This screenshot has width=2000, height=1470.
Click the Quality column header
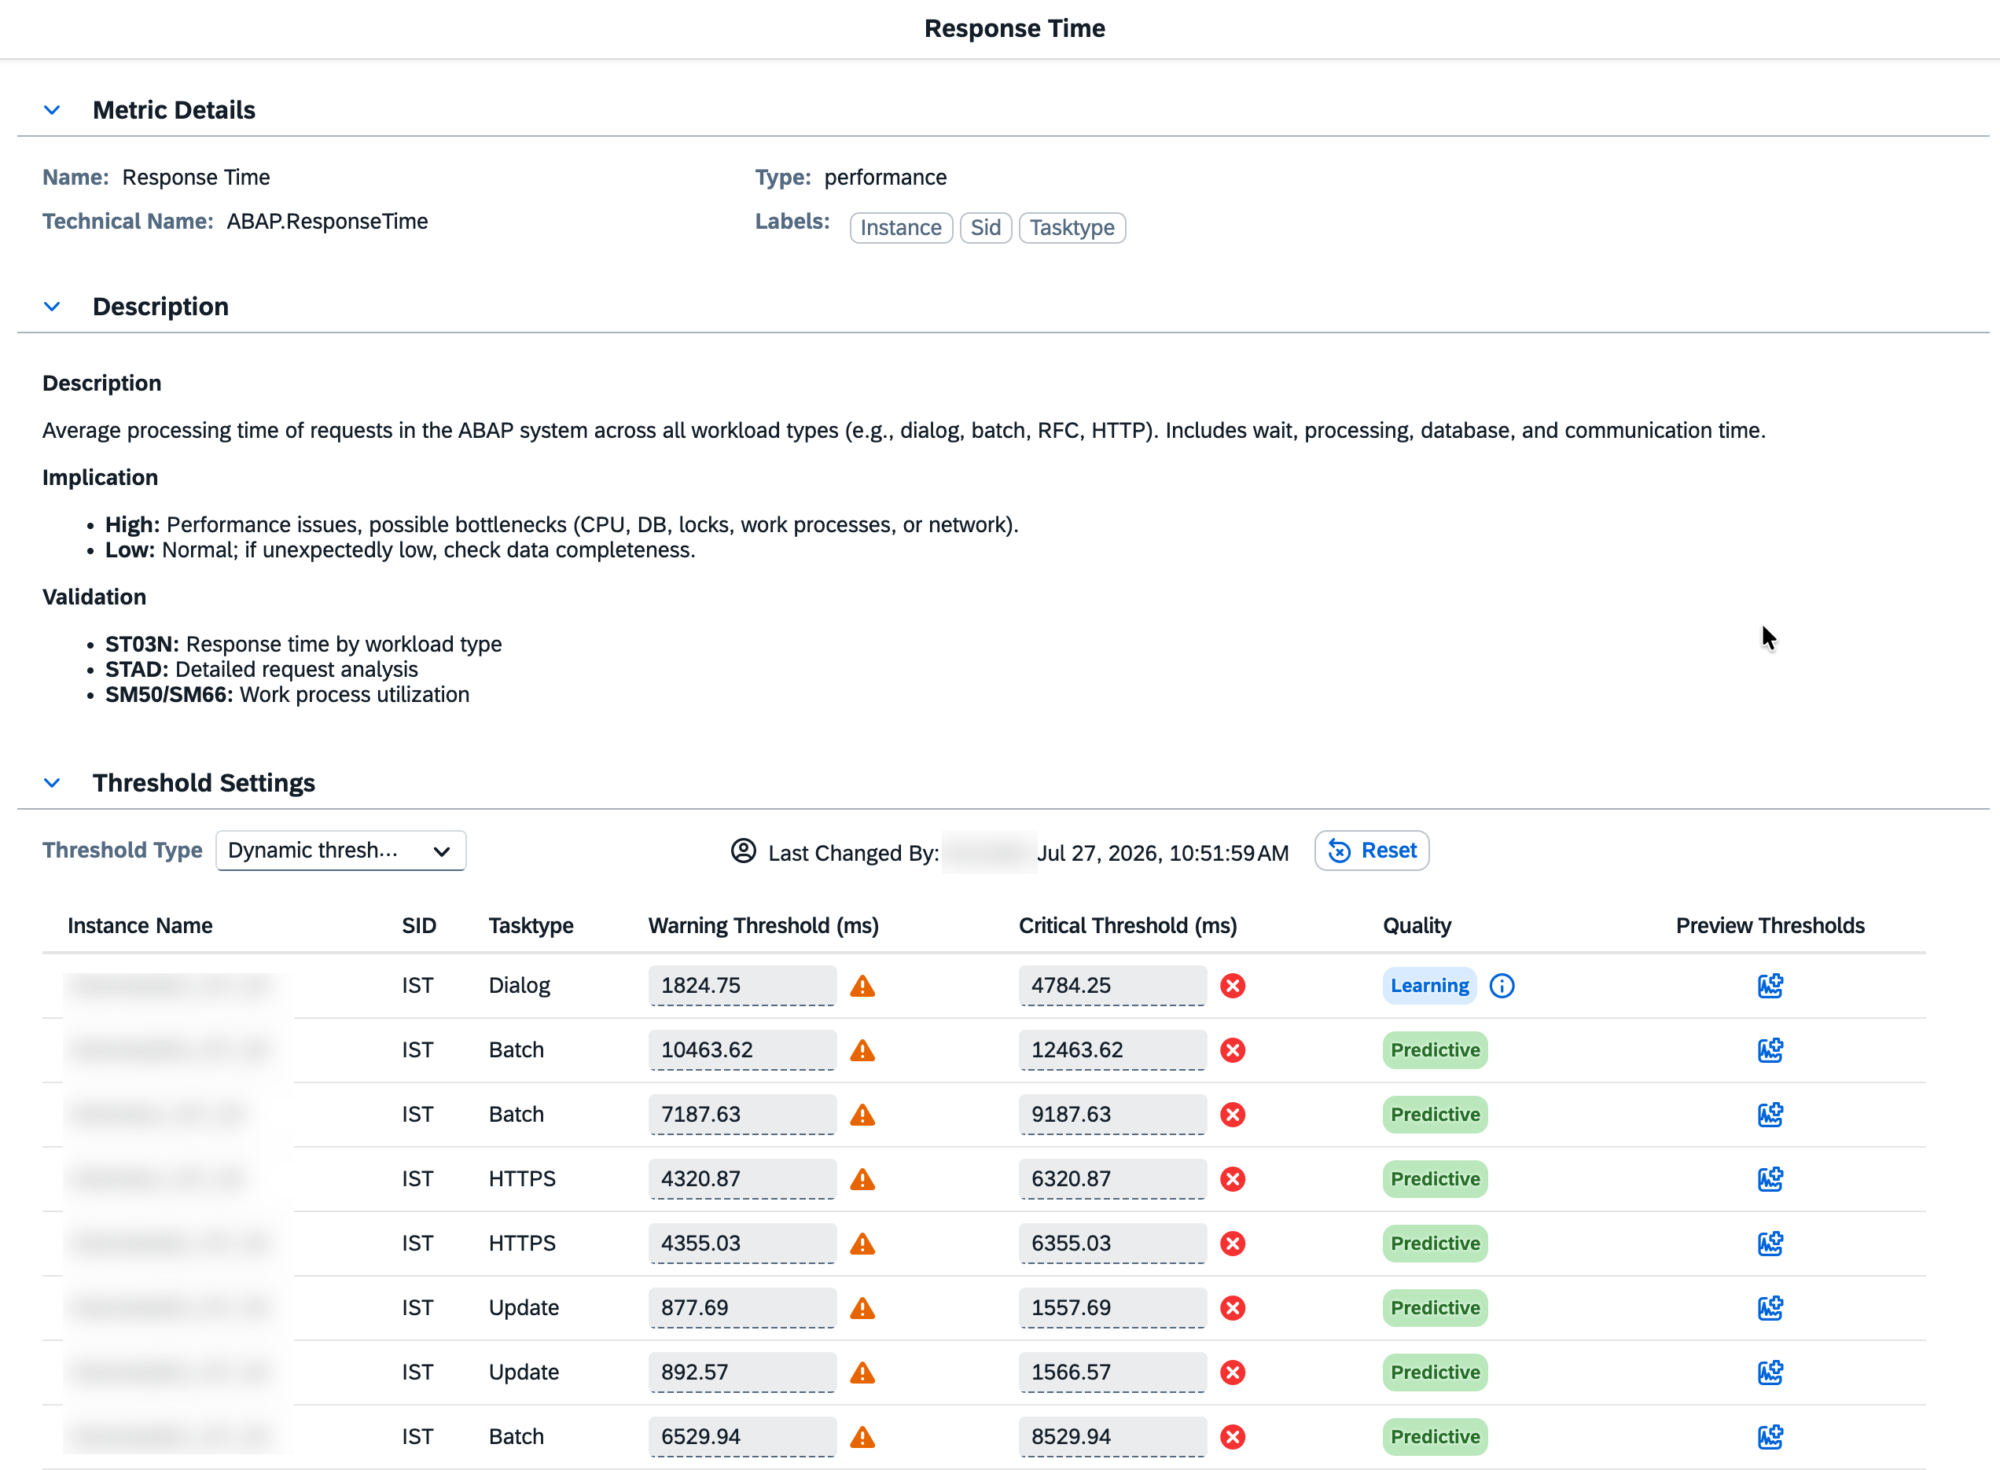tap(1417, 926)
